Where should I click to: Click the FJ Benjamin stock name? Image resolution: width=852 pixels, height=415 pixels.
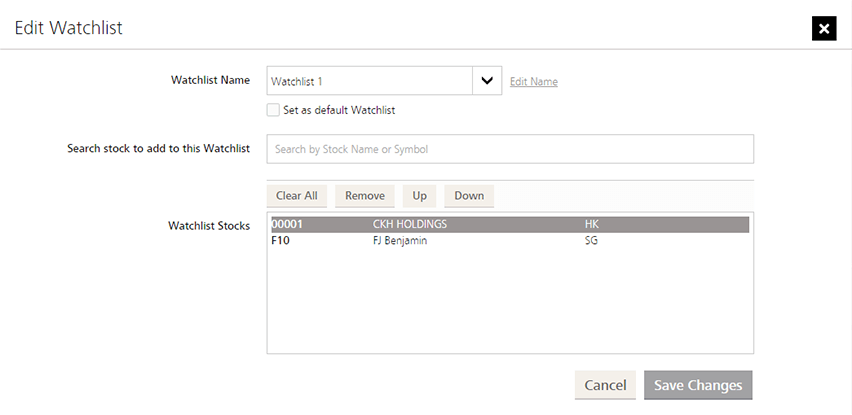pos(400,241)
